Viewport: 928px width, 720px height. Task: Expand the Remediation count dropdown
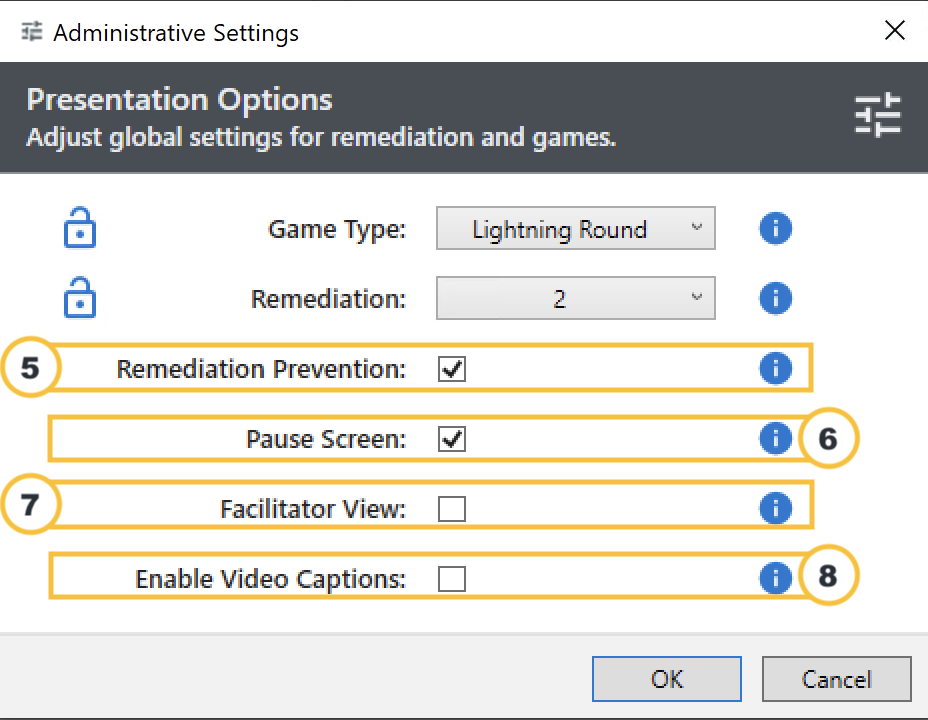[x=575, y=298]
